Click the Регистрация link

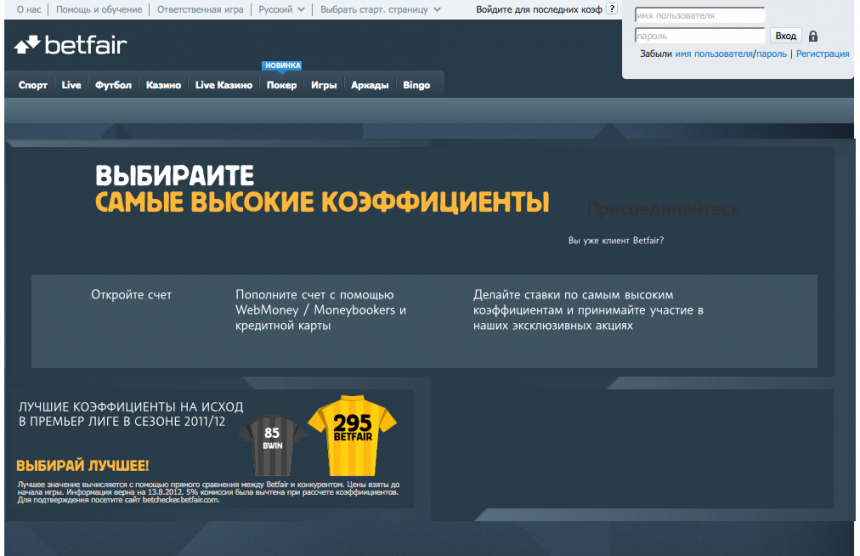[822, 54]
